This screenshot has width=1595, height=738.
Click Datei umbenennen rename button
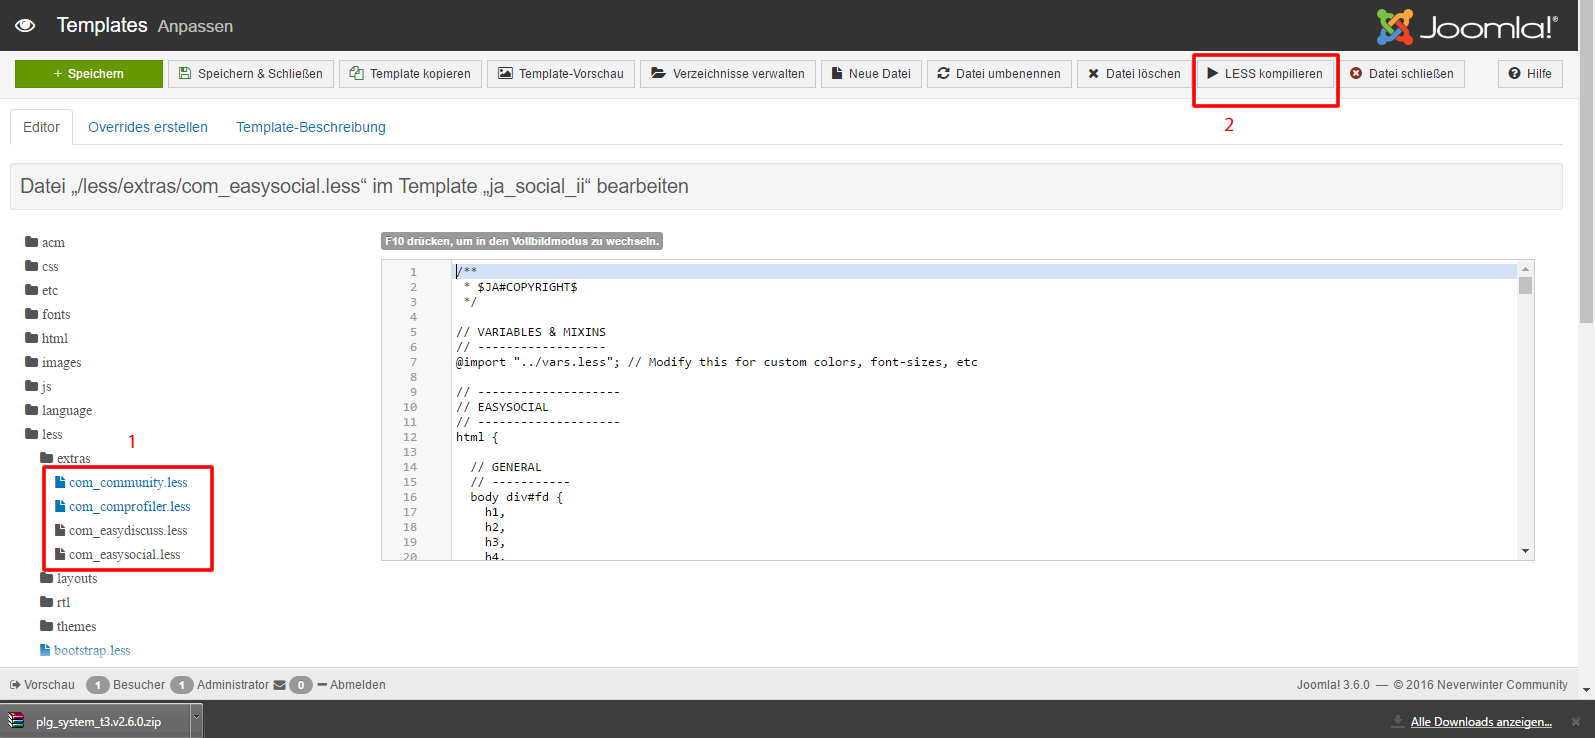point(998,74)
